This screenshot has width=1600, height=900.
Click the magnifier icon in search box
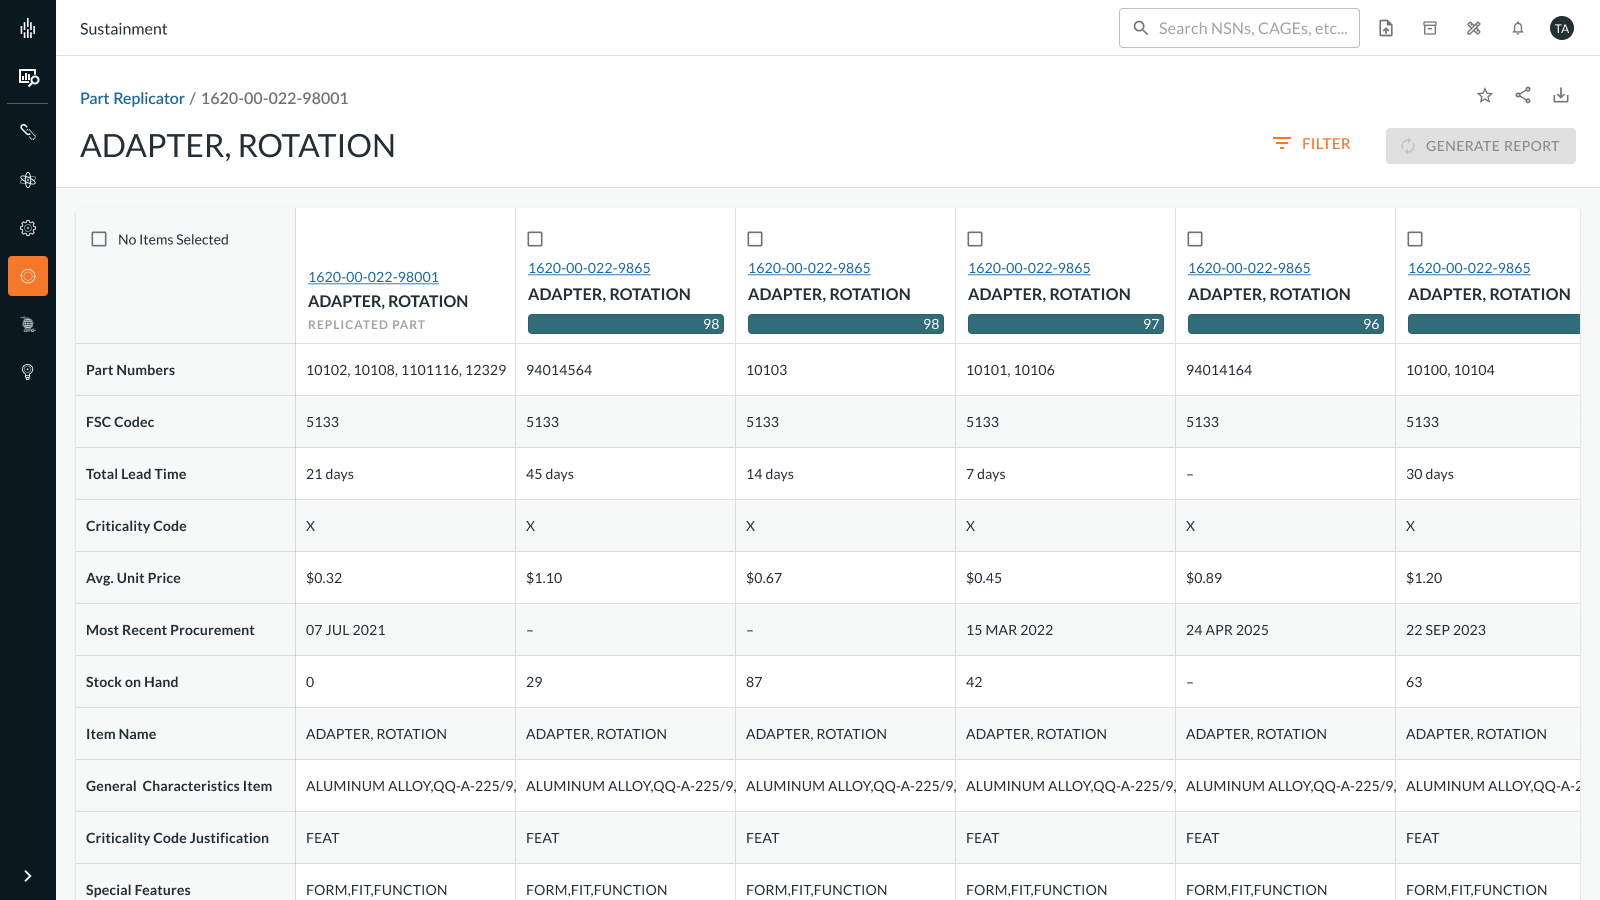[x=1140, y=28]
